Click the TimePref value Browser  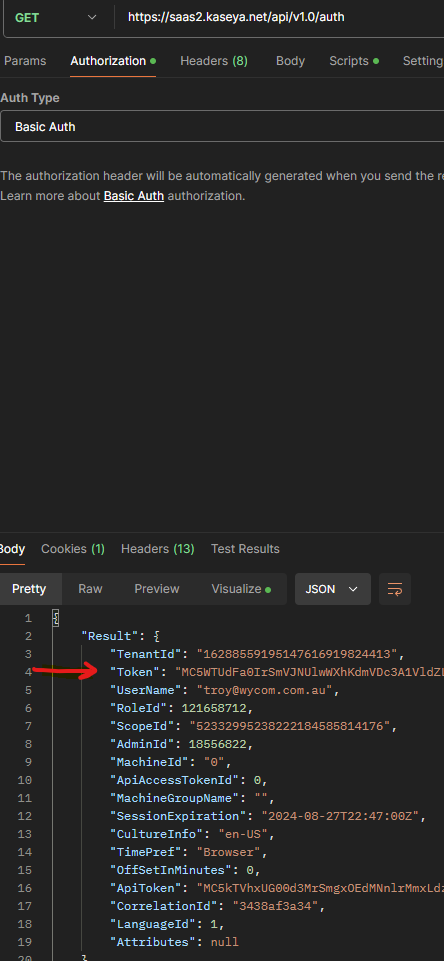(228, 852)
